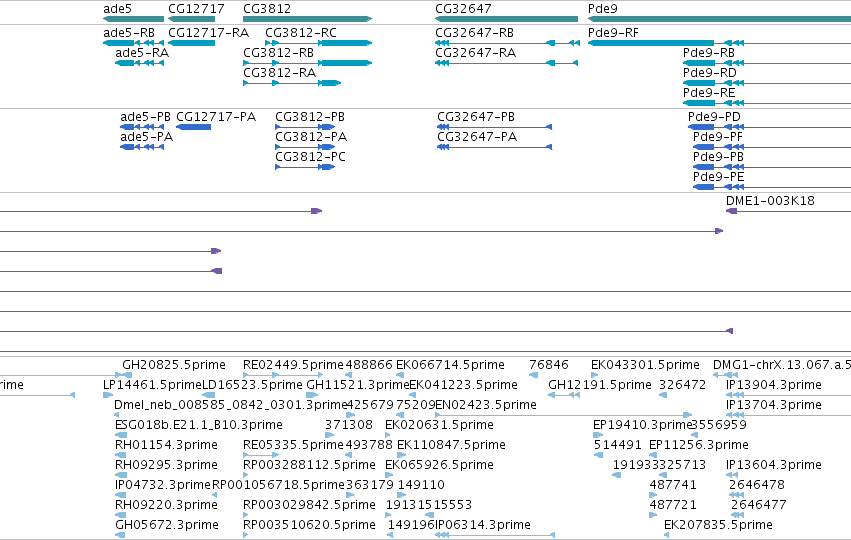Select protein Pde9-PF
The width and height of the screenshot is (851, 540).
[717, 137]
